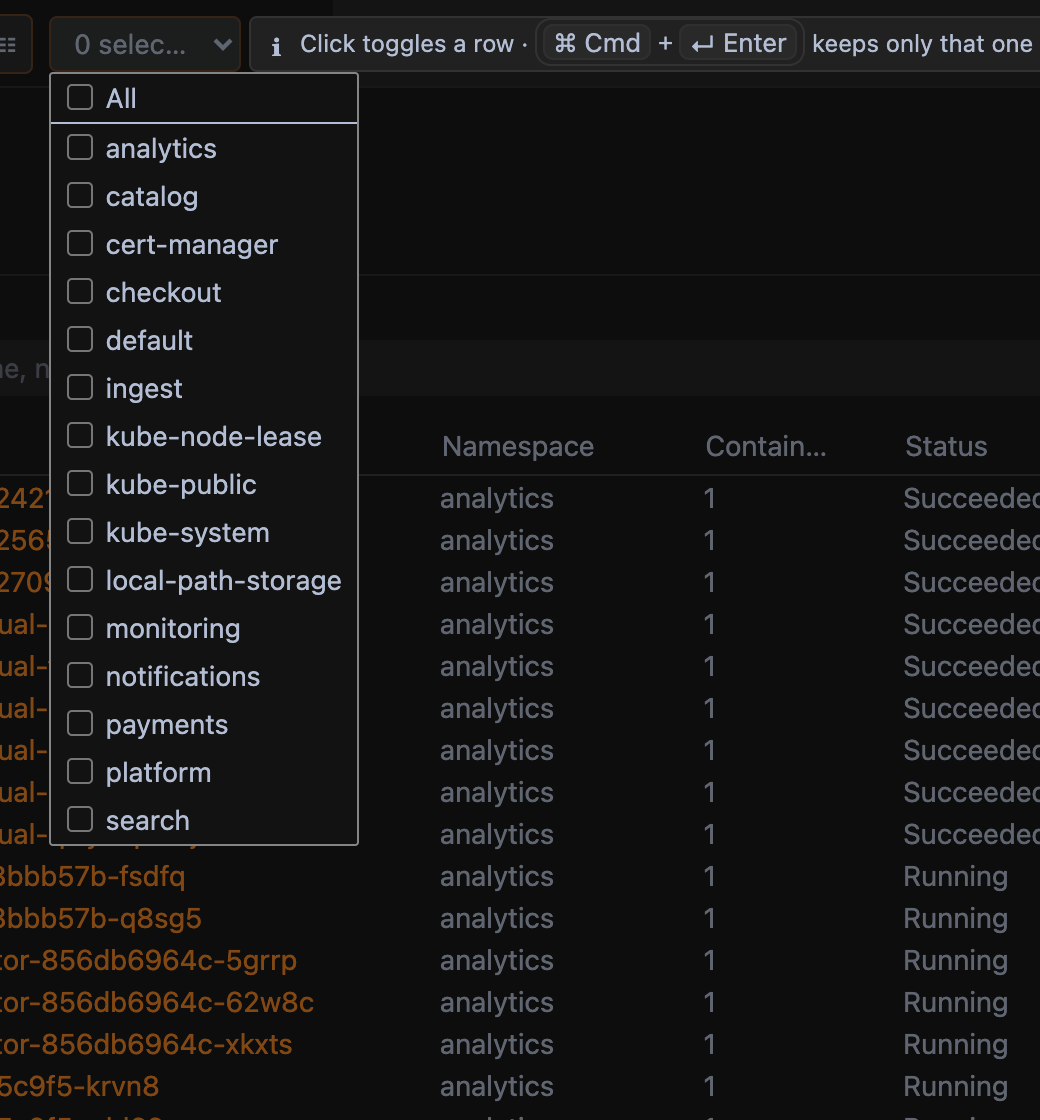Click the Enter key hint badge
The image size is (1040, 1120).
click(739, 44)
